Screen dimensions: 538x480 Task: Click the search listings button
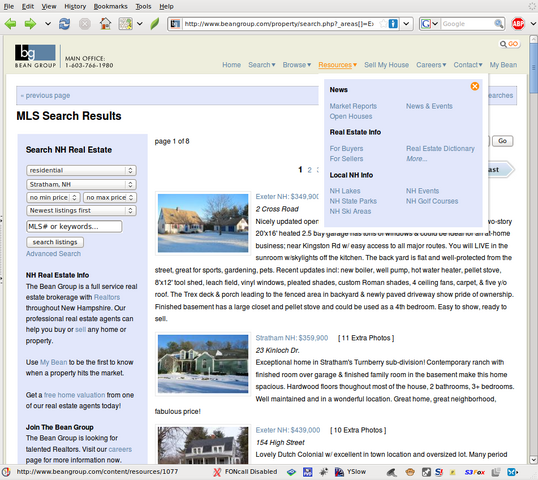[55, 242]
